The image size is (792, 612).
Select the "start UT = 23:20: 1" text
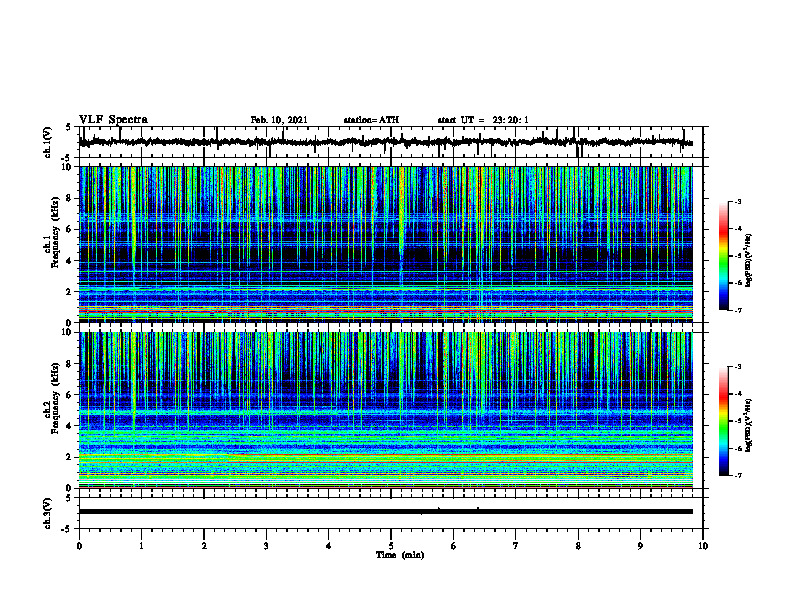pos(483,120)
